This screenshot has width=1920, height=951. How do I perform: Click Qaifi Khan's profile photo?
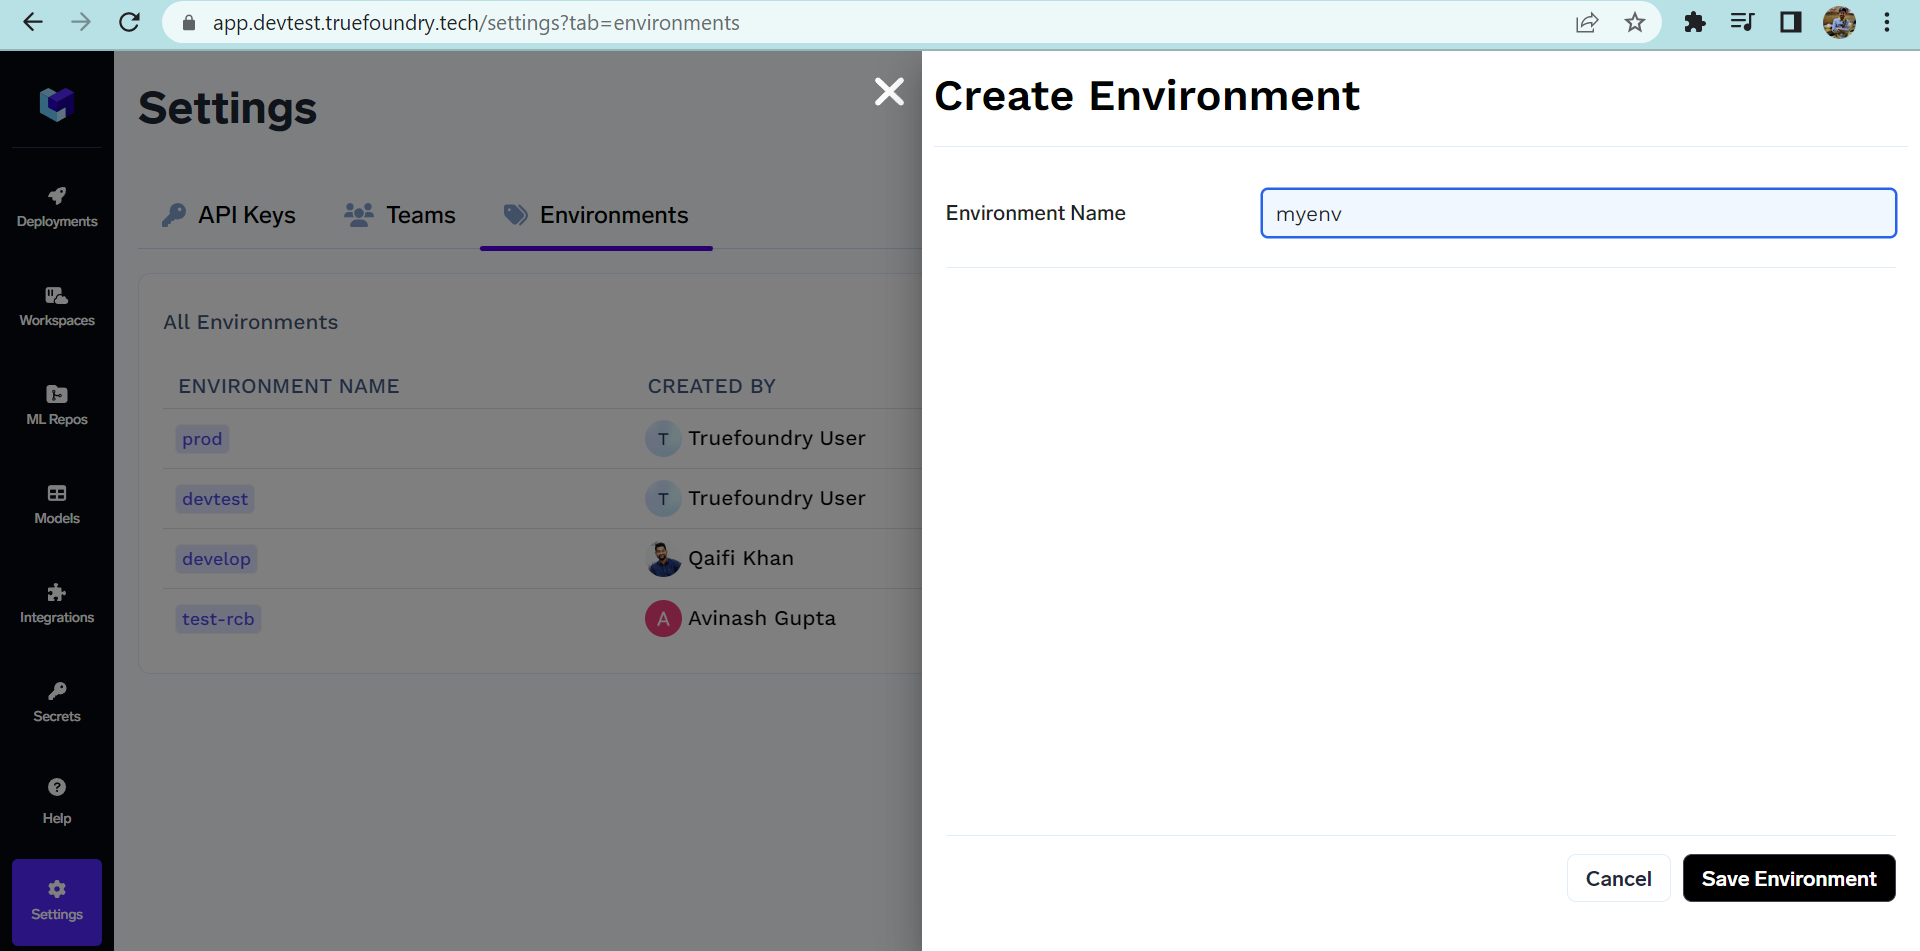click(x=663, y=559)
